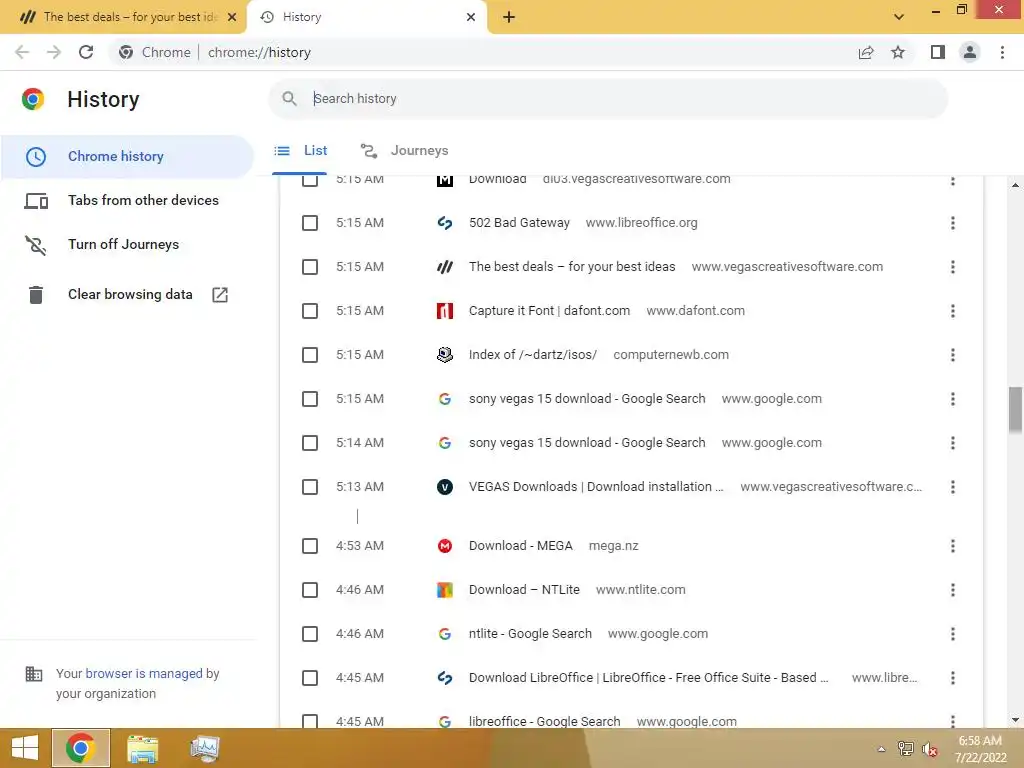Open the side panel icon
This screenshot has height=768, width=1024.
pos(938,52)
